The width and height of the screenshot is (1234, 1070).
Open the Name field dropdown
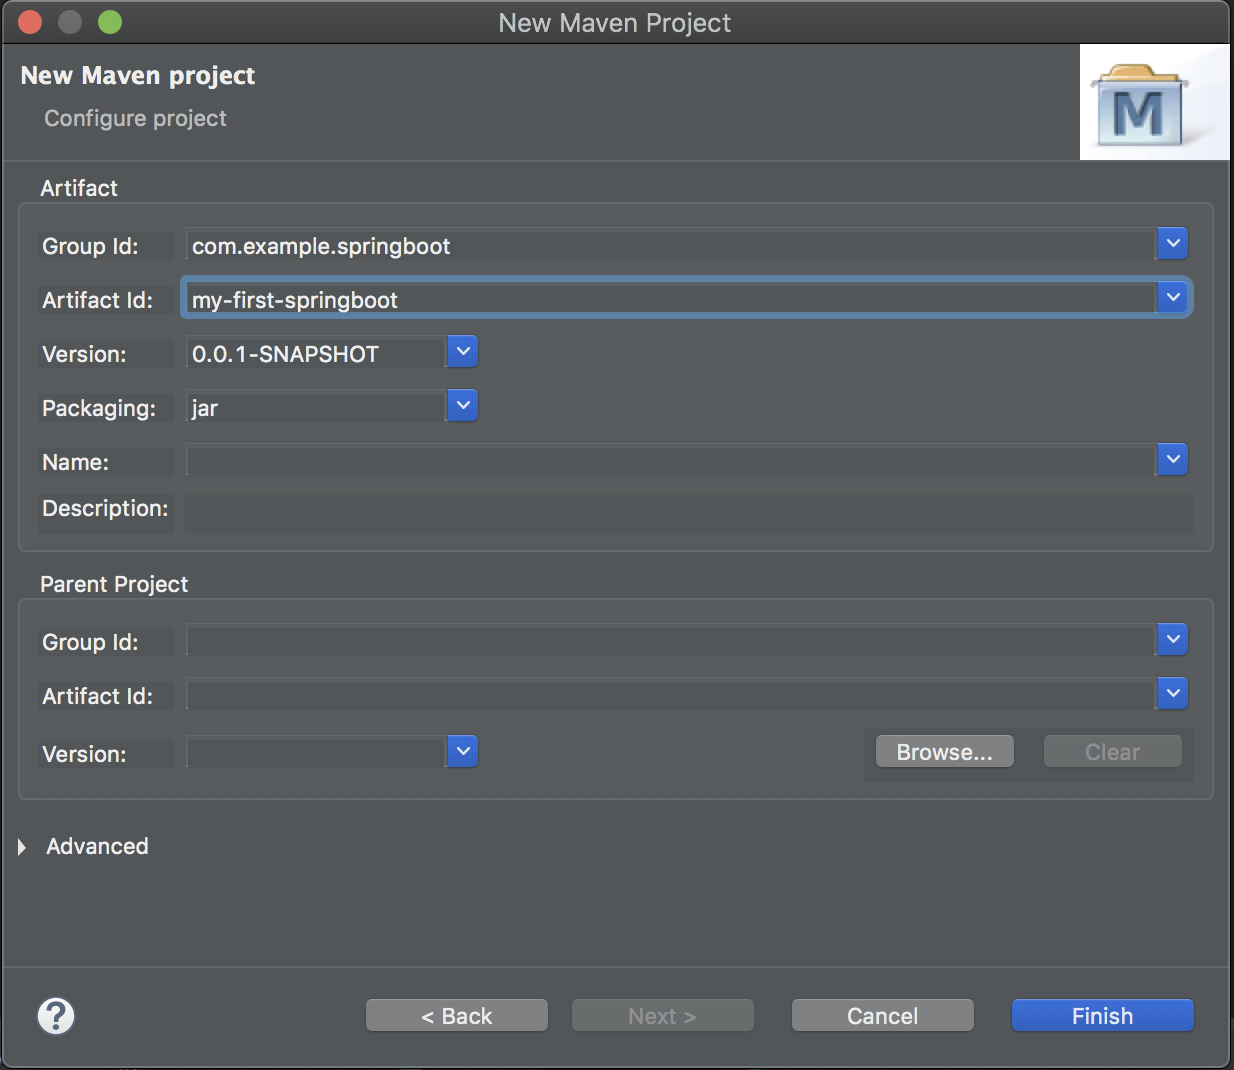[1171, 459]
